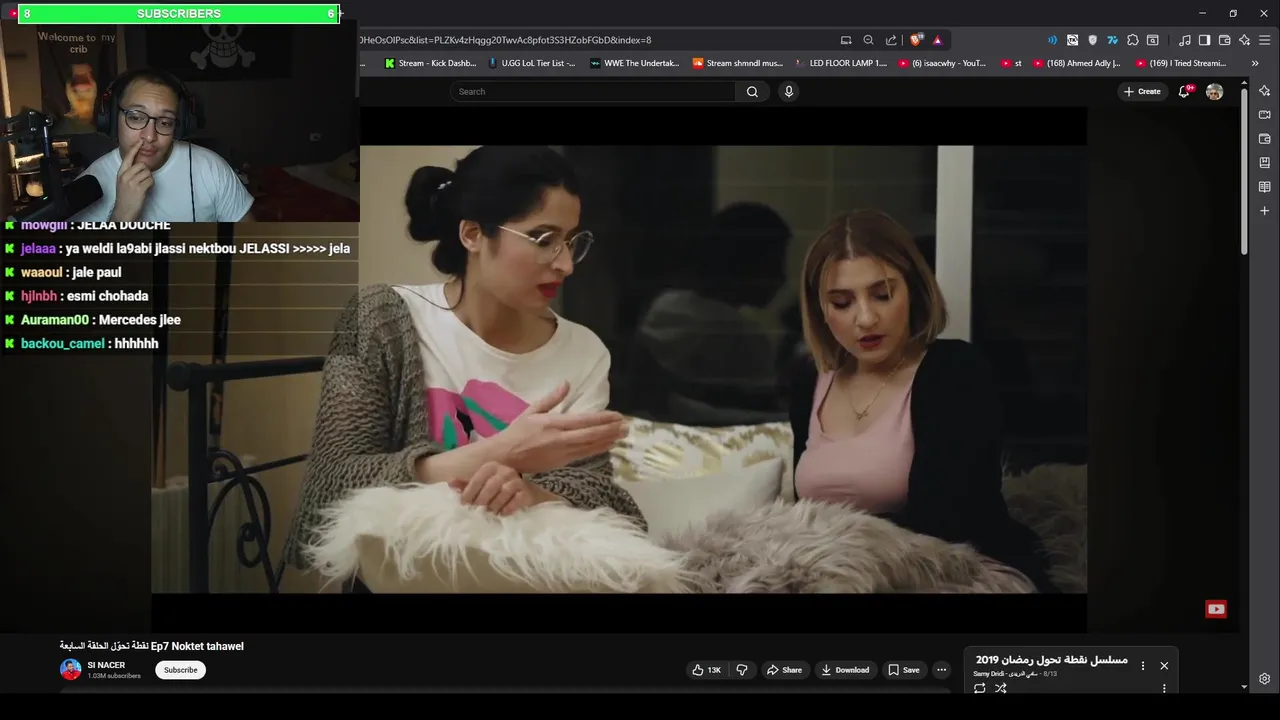This screenshot has height=720, width=1280.
Task: Click the SI NACER channel avatar
Action: (70, 670)
